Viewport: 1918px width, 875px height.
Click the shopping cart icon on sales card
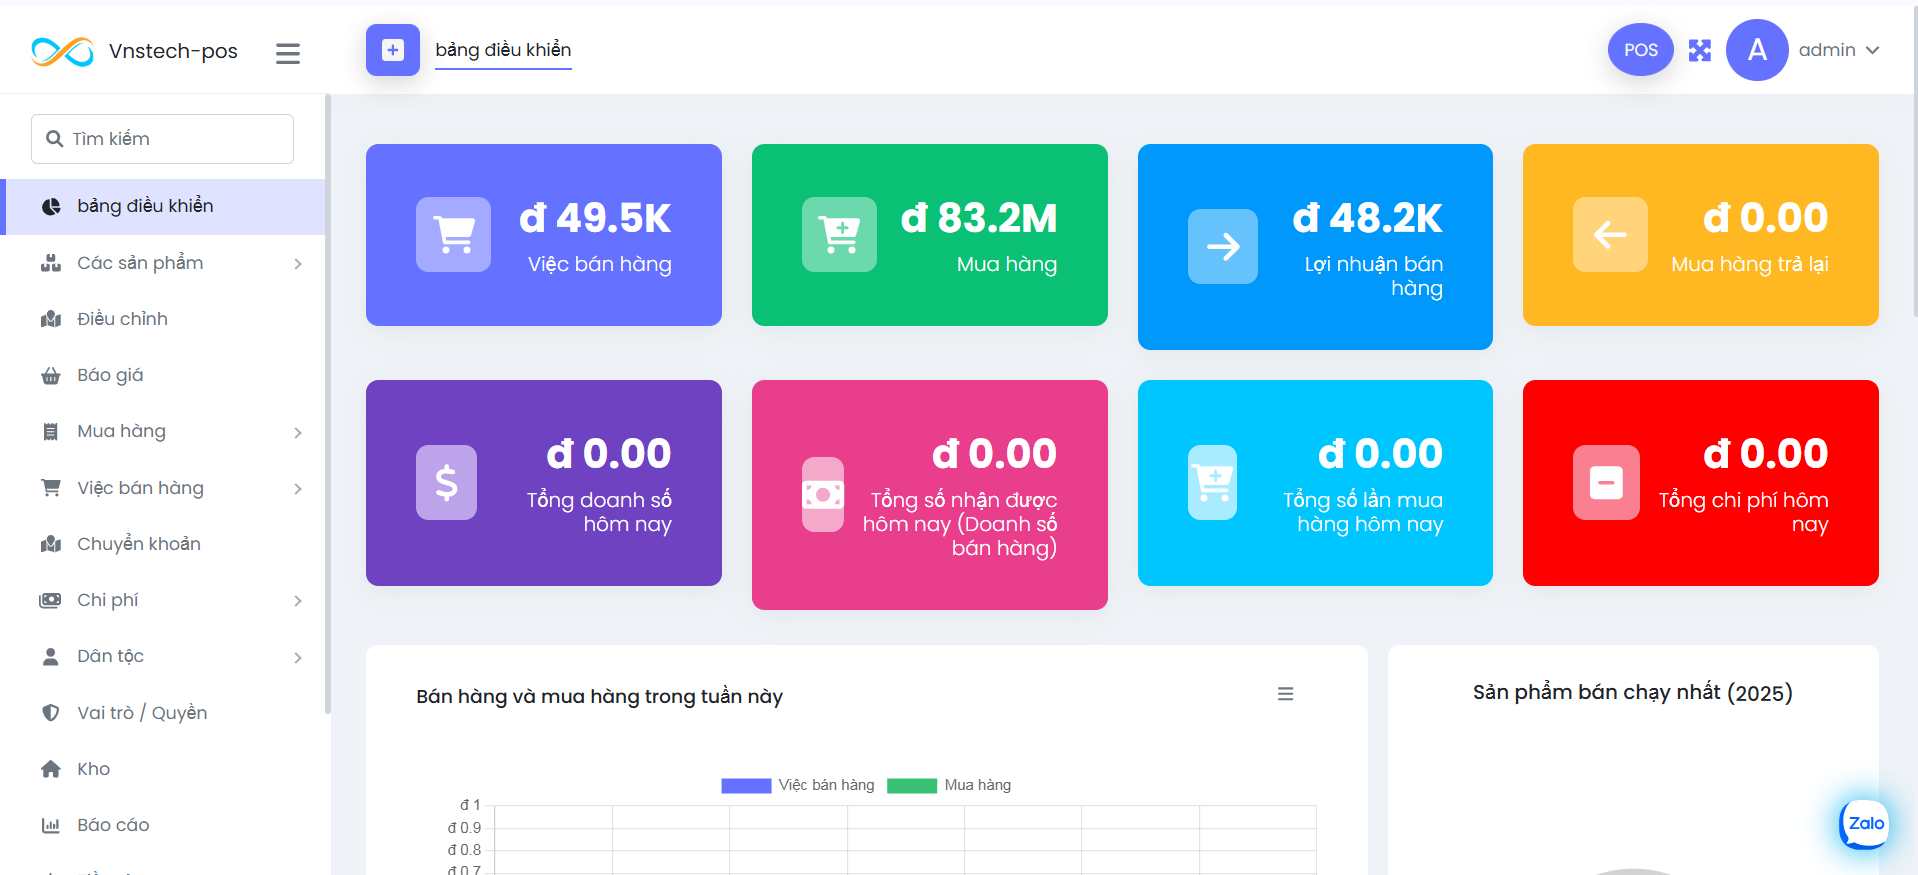click(x=453, y=235)
